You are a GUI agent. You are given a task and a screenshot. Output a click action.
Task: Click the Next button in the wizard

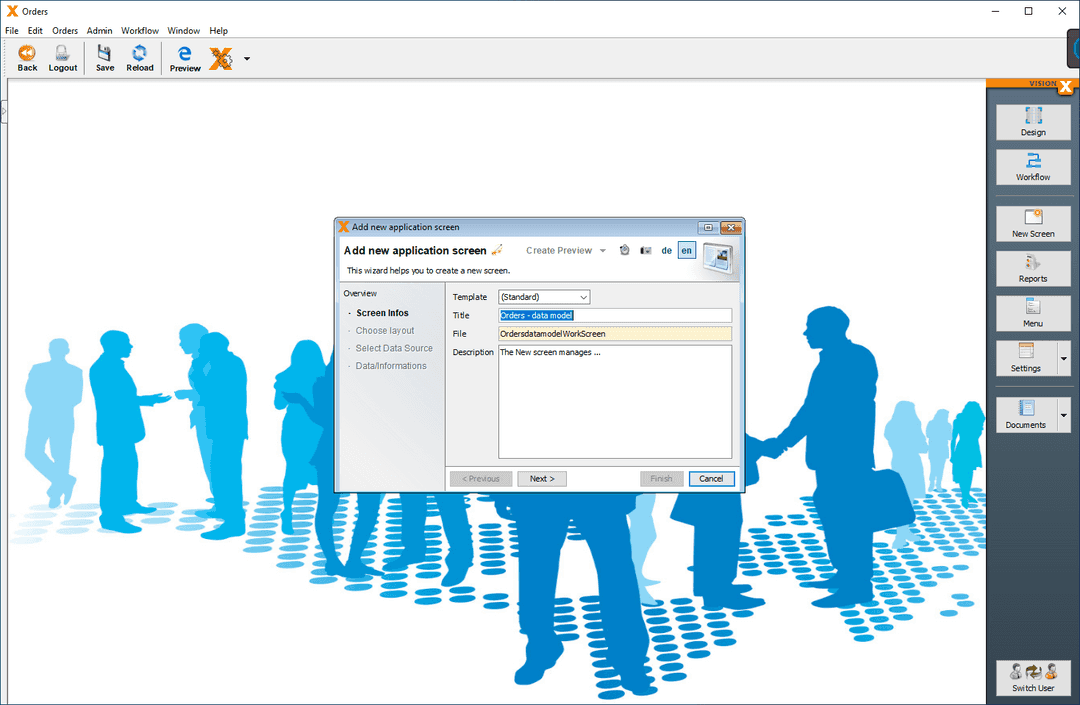coord(541,478)
